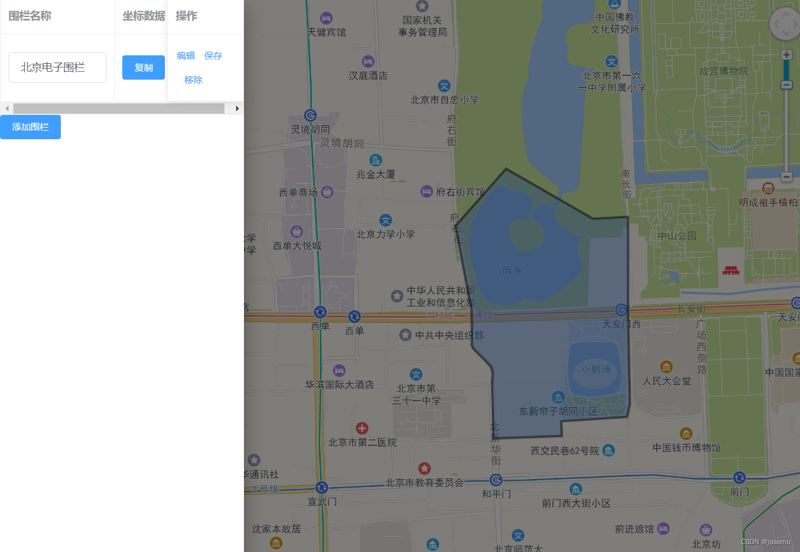Viewport: 800px width, 552px height.
Task: Select the 人民大会堂 landmark icon
Action: [x=666, y=367]
